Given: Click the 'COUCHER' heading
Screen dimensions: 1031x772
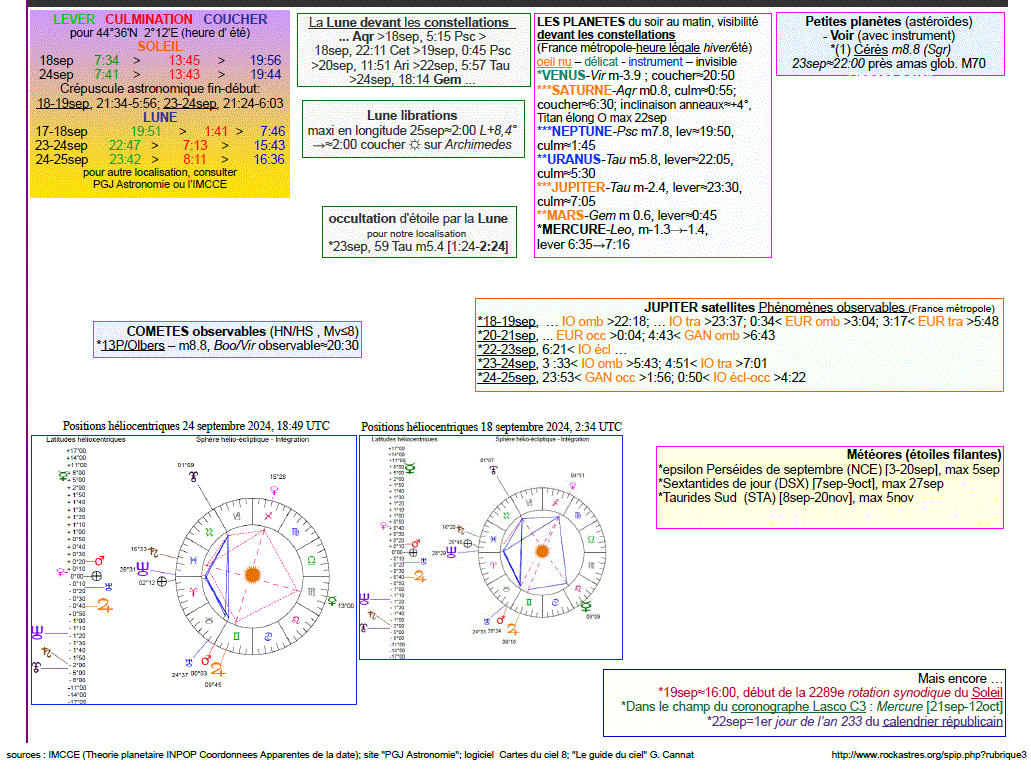Looking at the screenshot, I should (235, 20).
